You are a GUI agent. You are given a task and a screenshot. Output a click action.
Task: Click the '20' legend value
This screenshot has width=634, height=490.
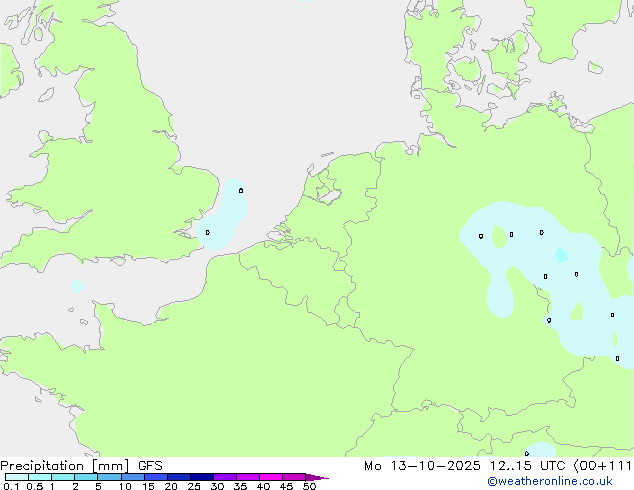point(171,486)
